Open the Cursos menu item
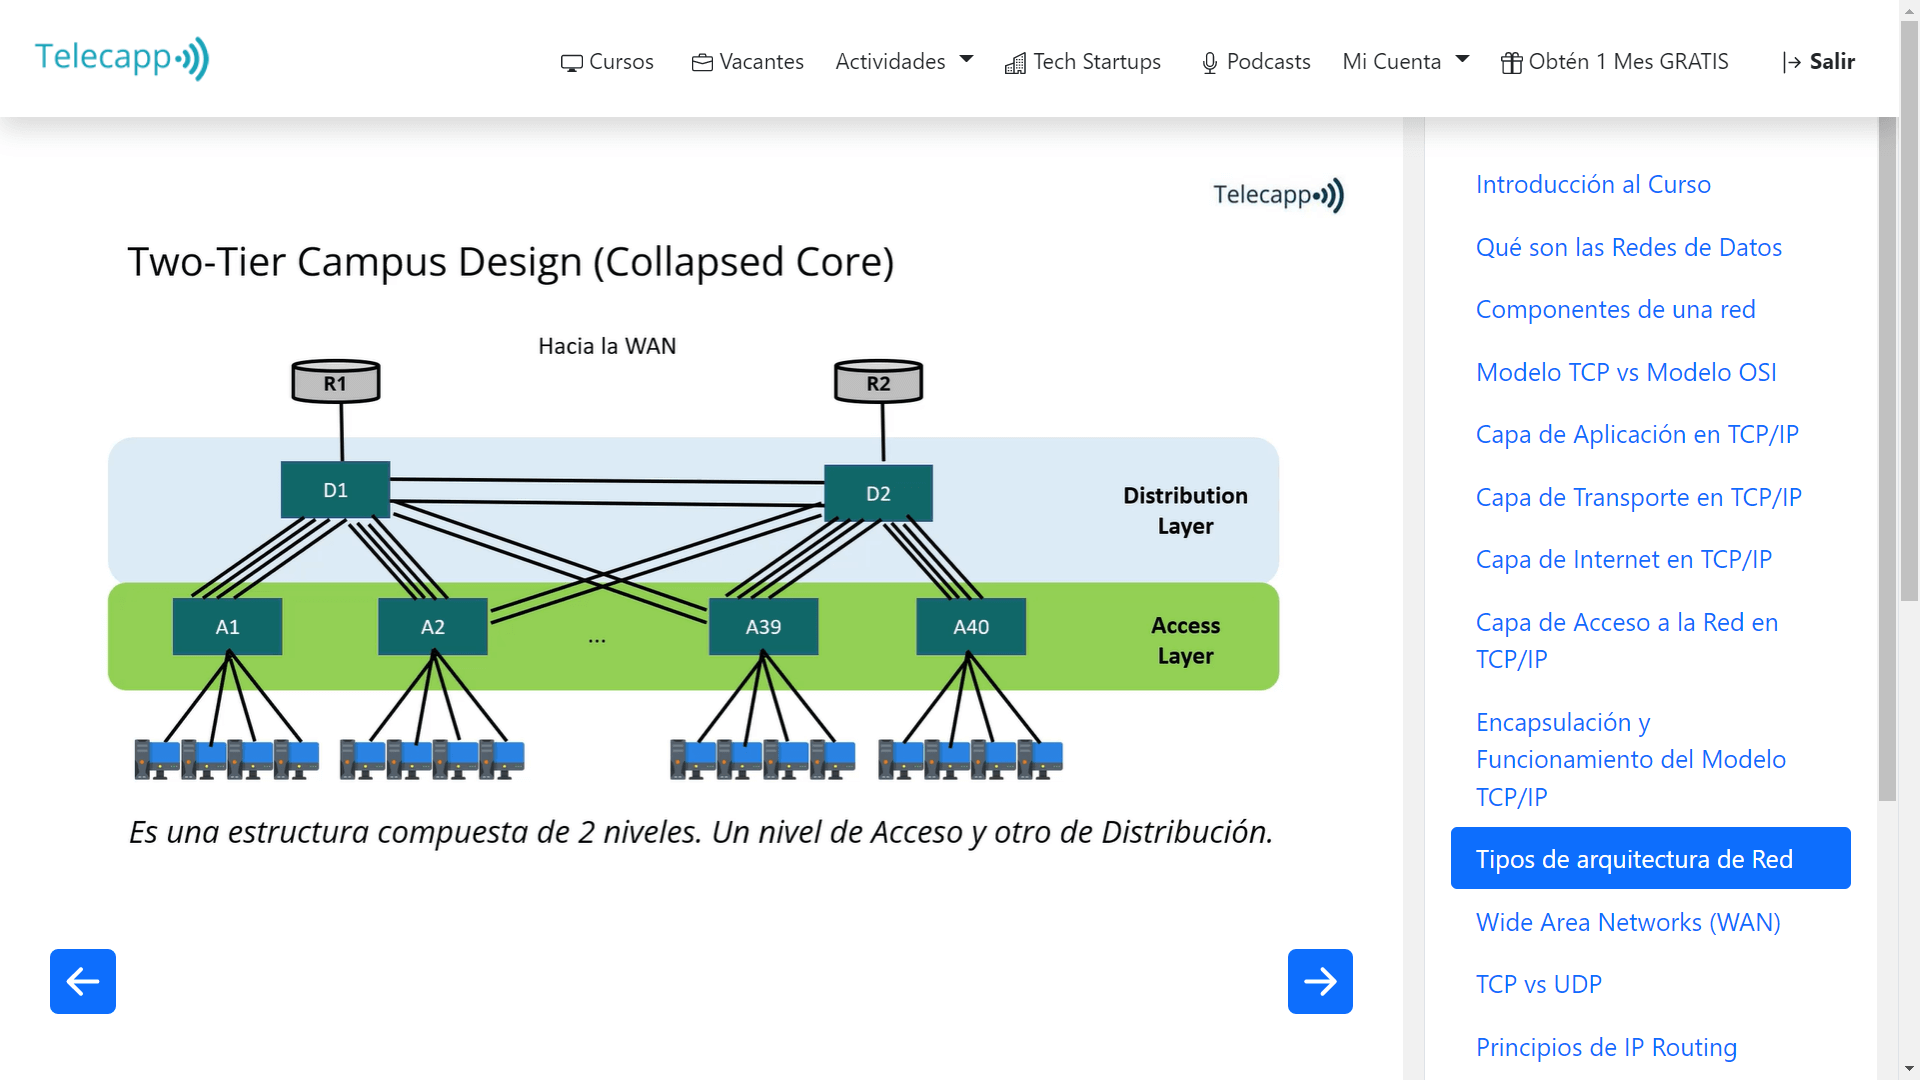 click(x=619, y=61)
